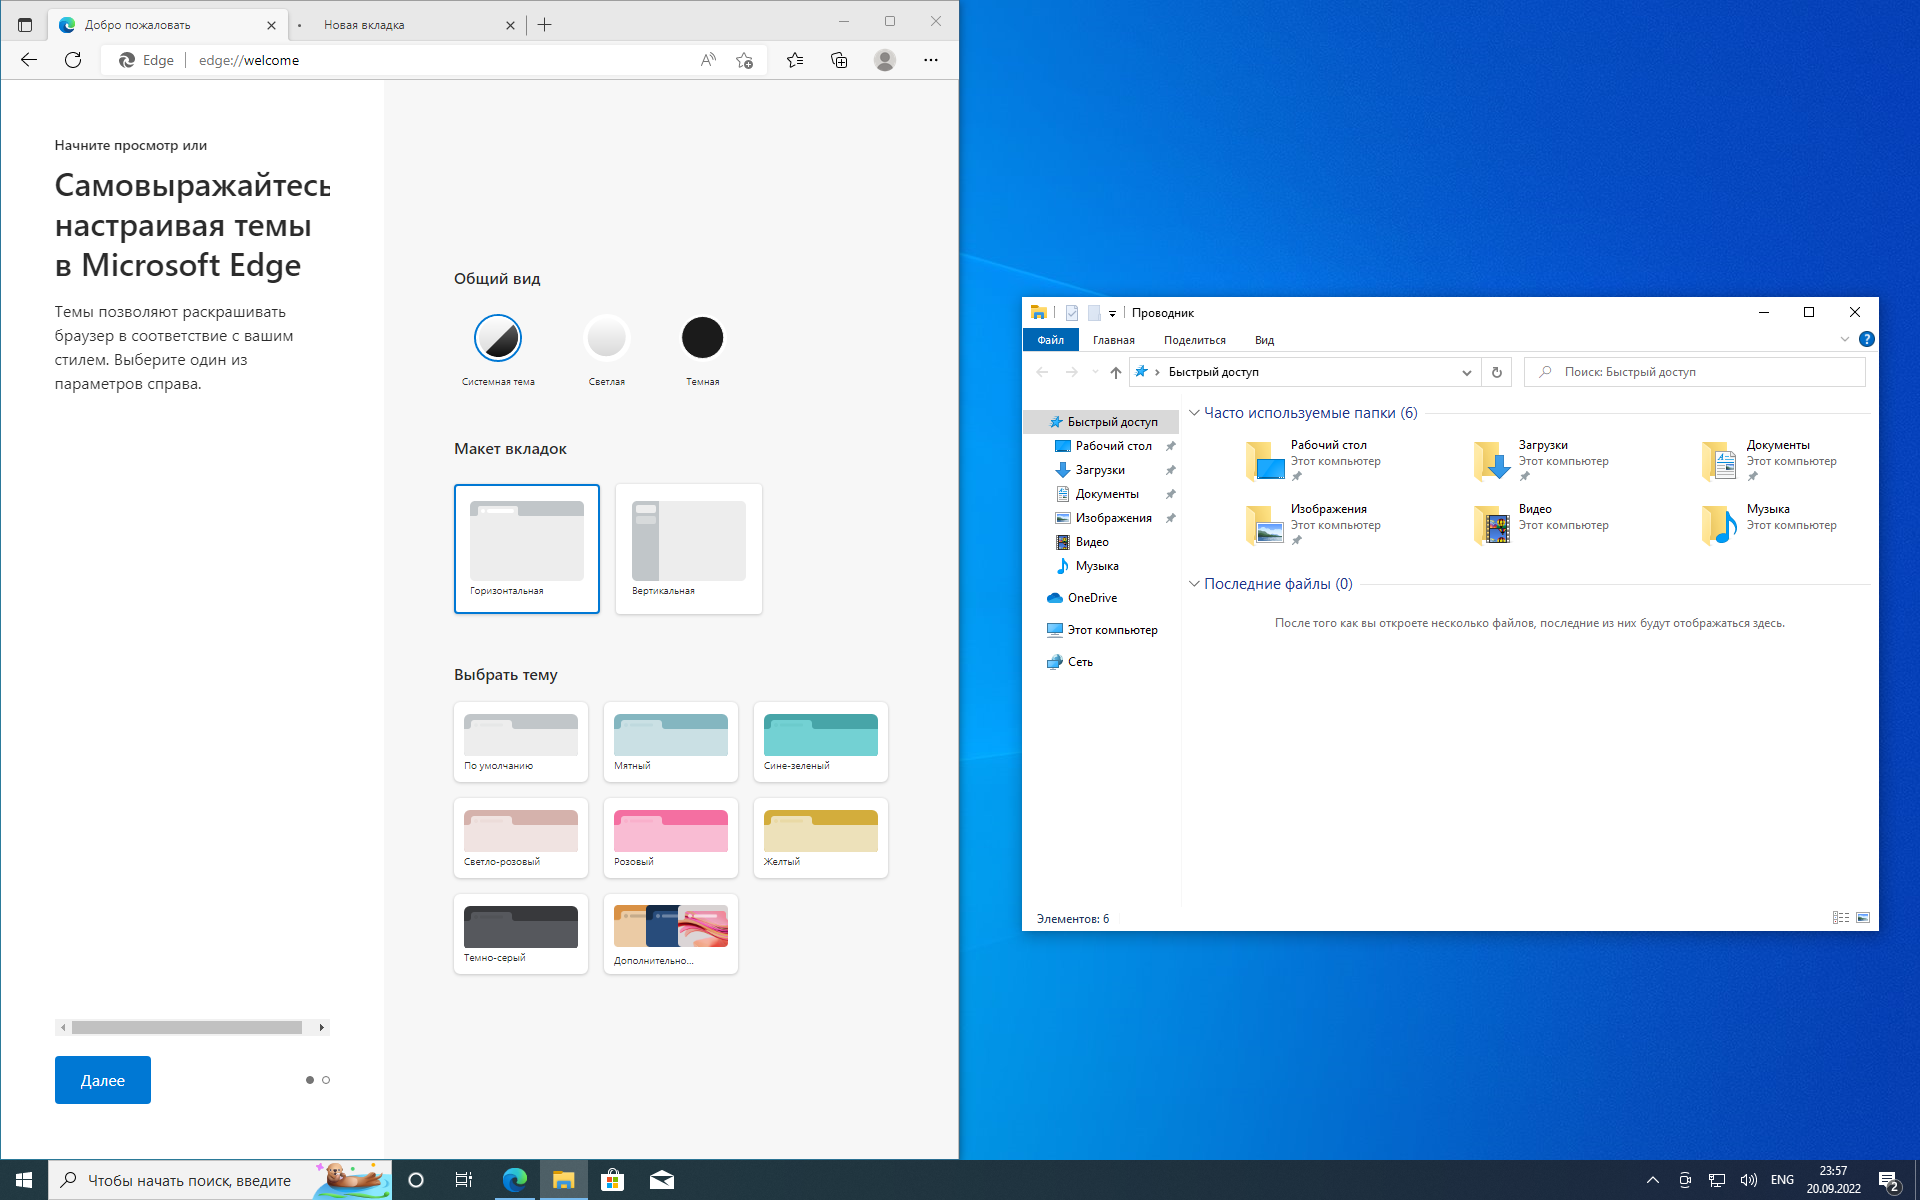
Task: Select Загрузки in Explorer navigation pane
Action: (1100, 470)
